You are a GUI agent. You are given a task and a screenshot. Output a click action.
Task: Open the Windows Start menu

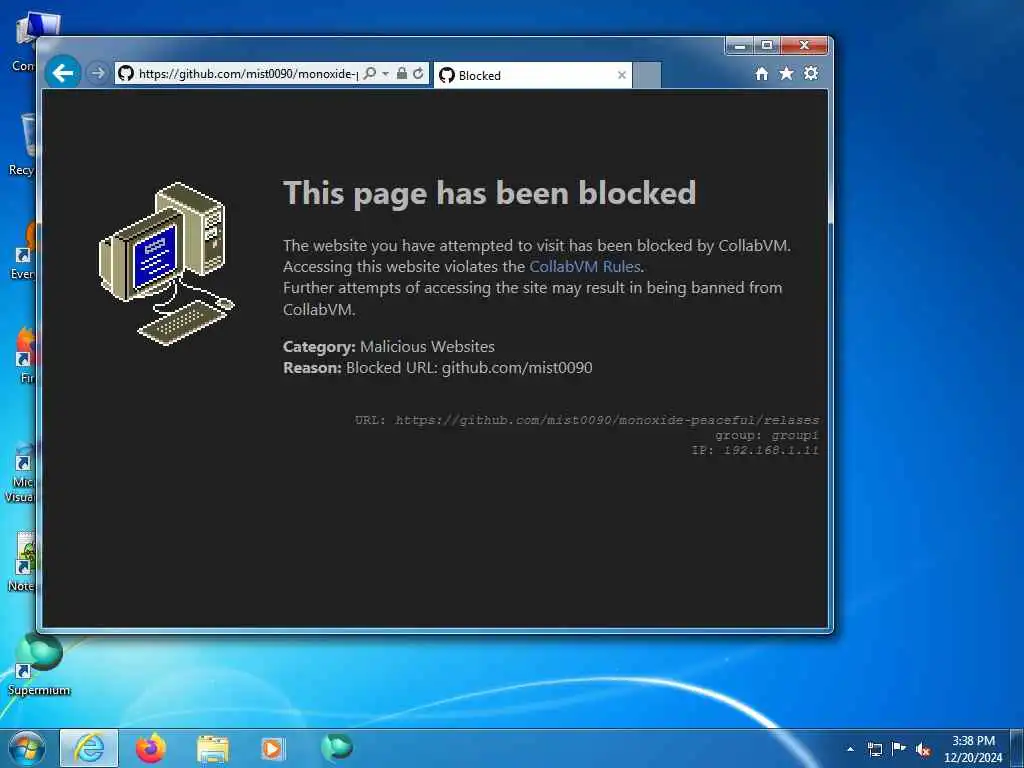pos(26,748)
